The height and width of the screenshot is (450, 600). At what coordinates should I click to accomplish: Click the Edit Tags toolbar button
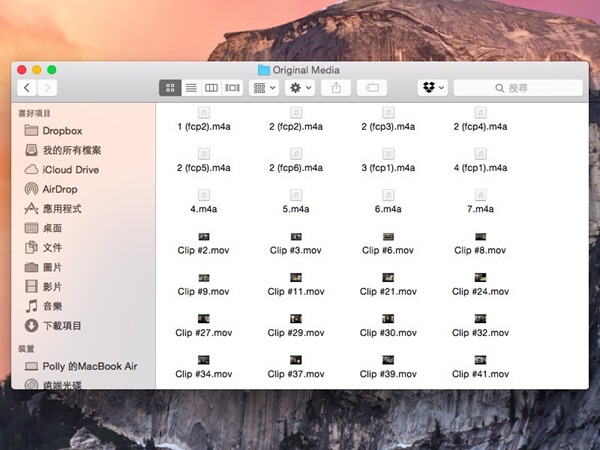click(372, 88)
